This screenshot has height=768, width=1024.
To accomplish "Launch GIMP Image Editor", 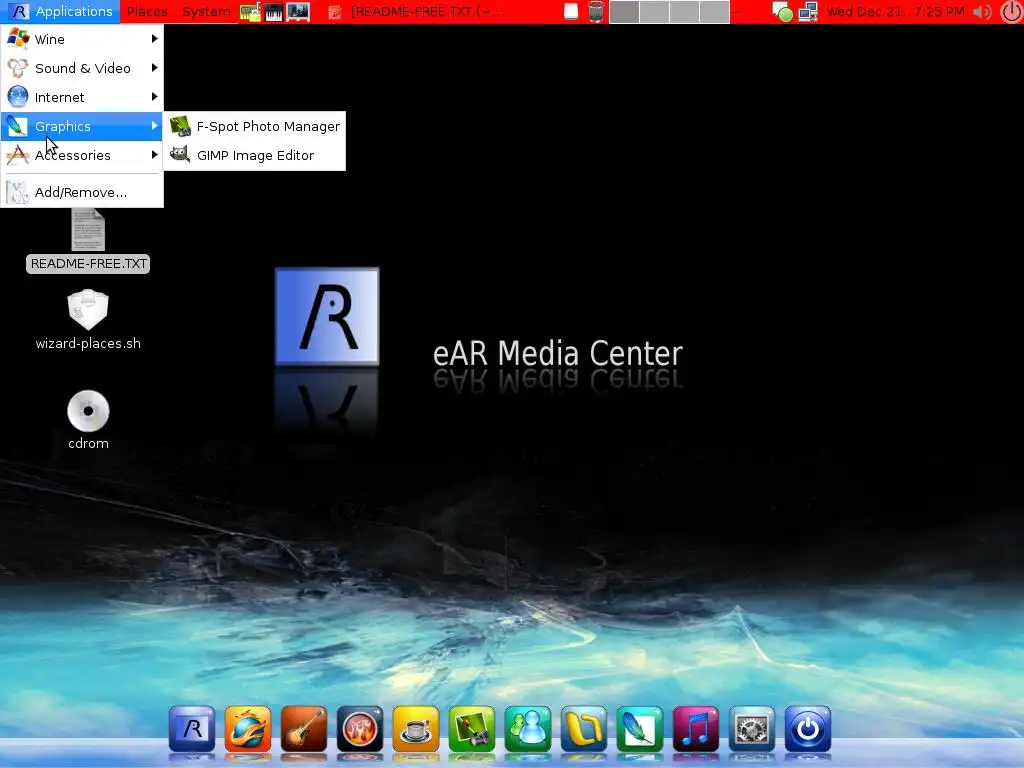I will pyautogui.click(x=255, y=155).
